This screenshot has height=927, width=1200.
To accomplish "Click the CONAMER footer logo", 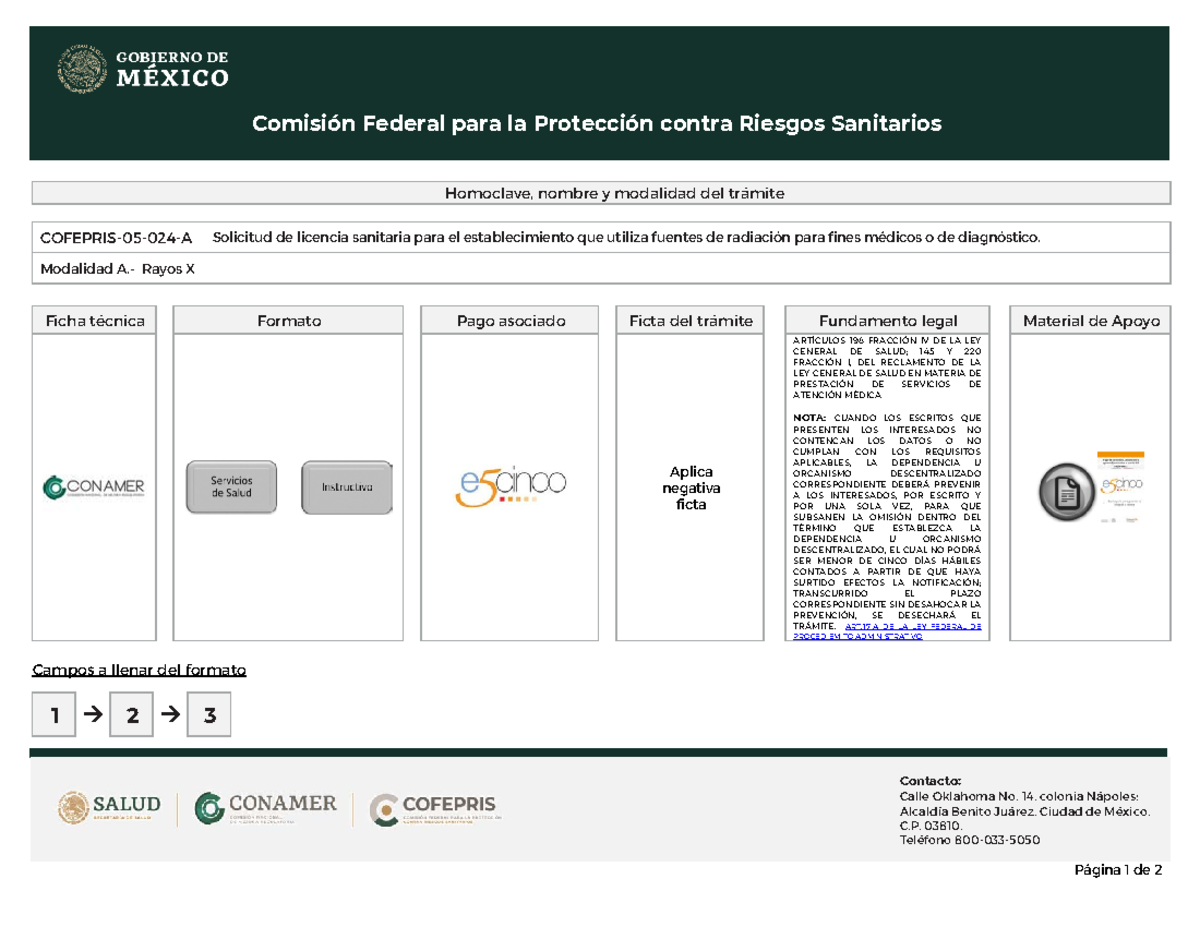I will click(x=266, y=804).
